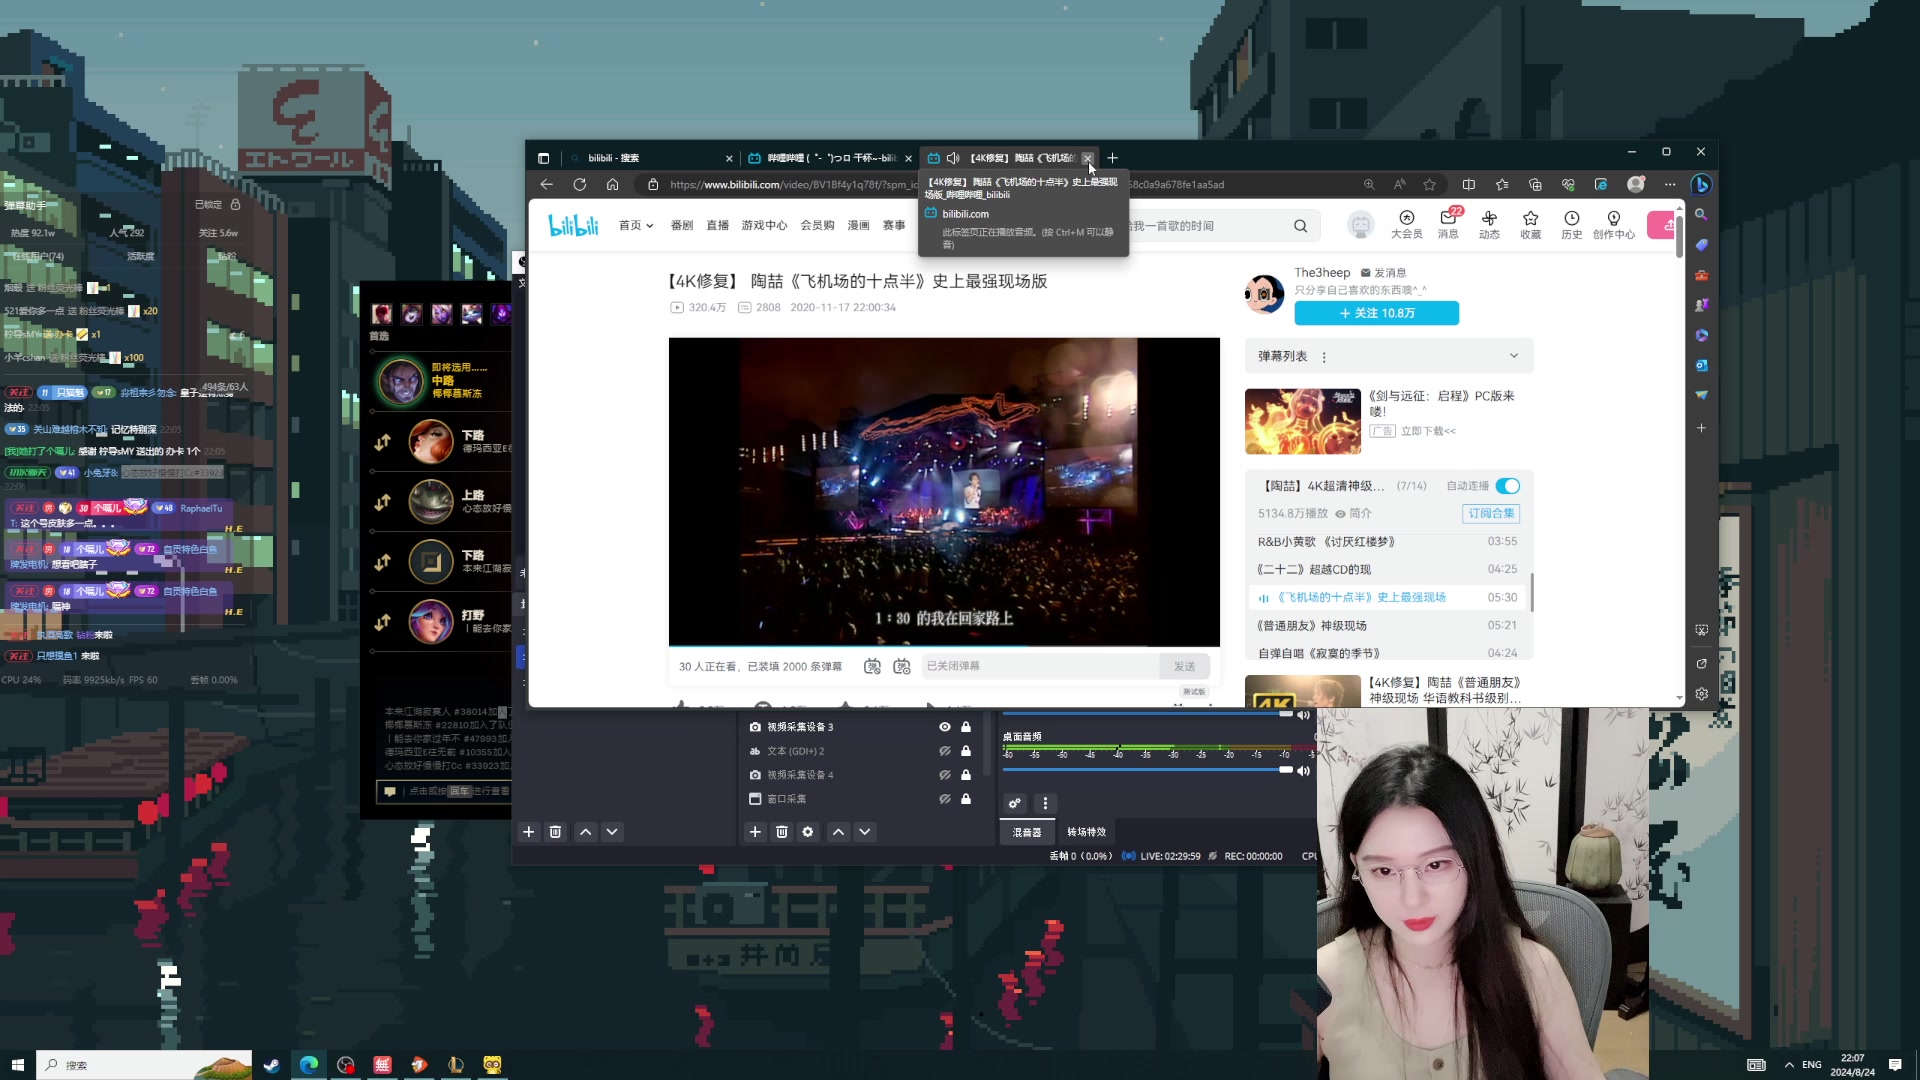
Task: Open 消息 messages with 22 badge
Action: [1448, 225]
